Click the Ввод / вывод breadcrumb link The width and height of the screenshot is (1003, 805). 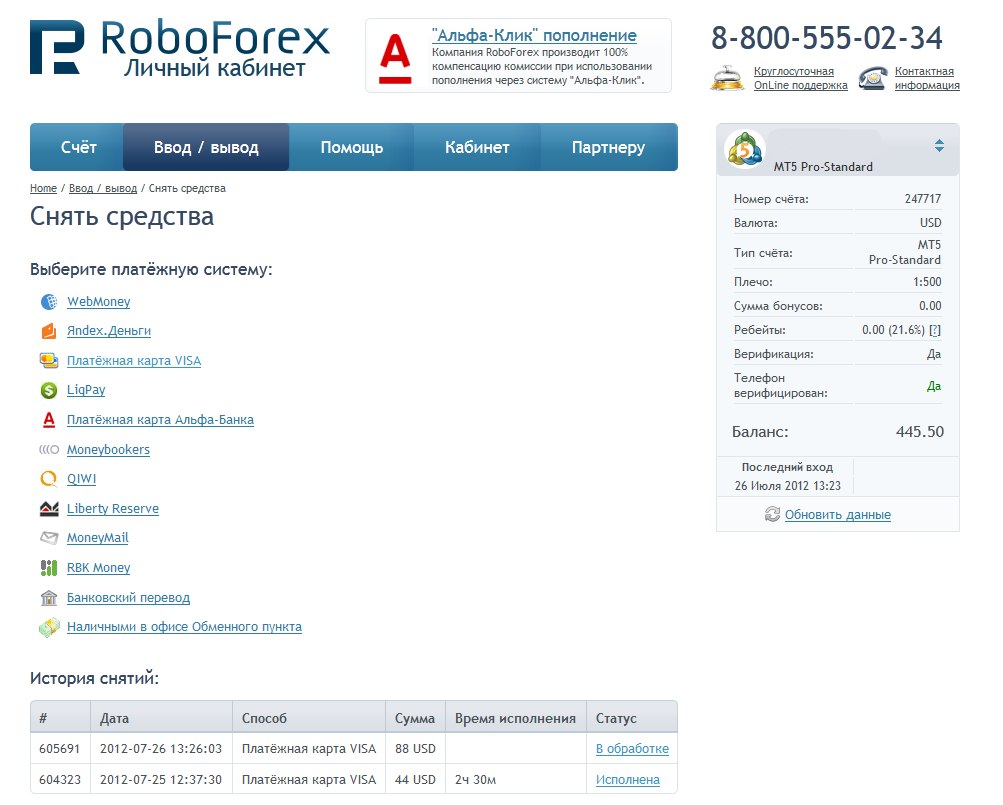[103, 188]
